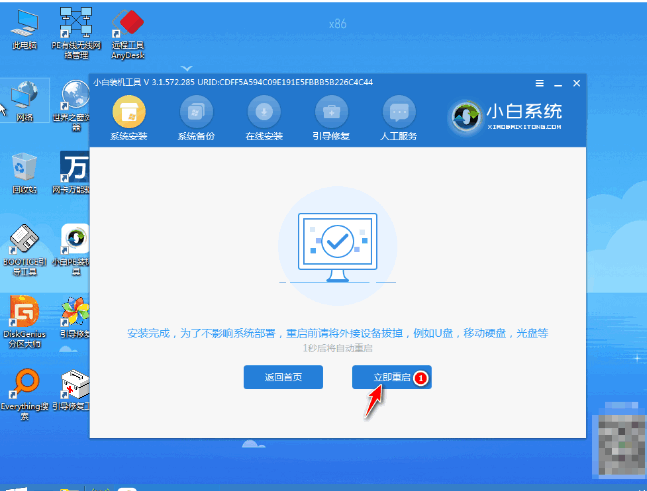Select the 网卡万能驱动 desktop icon
647x491 pixels.
[x=71, y=172]
